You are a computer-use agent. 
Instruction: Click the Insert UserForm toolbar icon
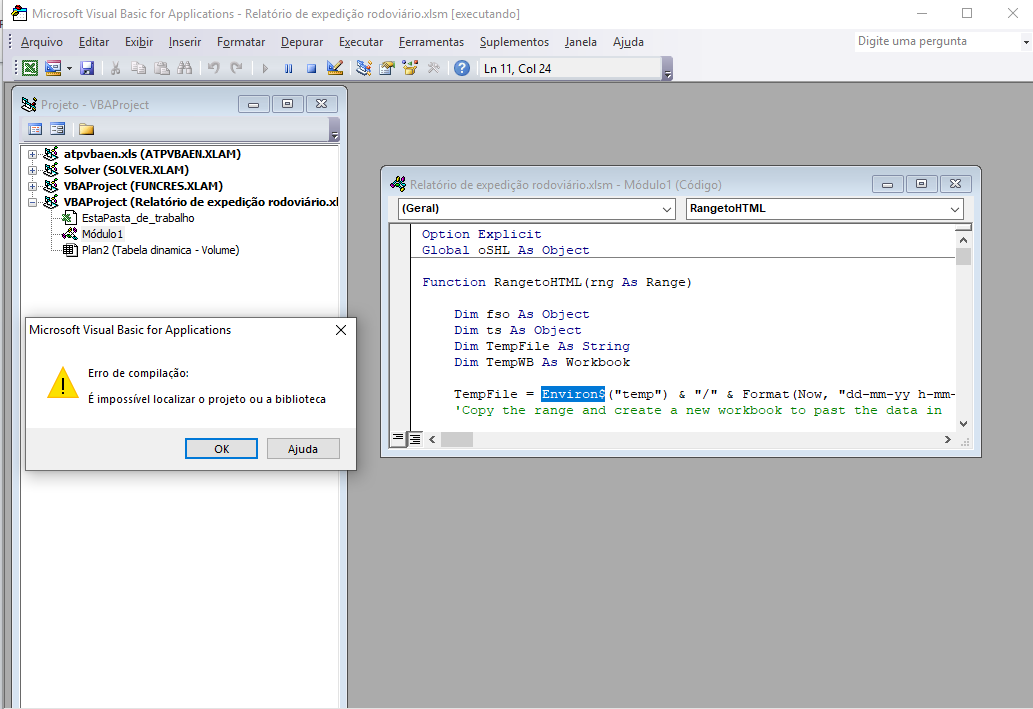53,68
